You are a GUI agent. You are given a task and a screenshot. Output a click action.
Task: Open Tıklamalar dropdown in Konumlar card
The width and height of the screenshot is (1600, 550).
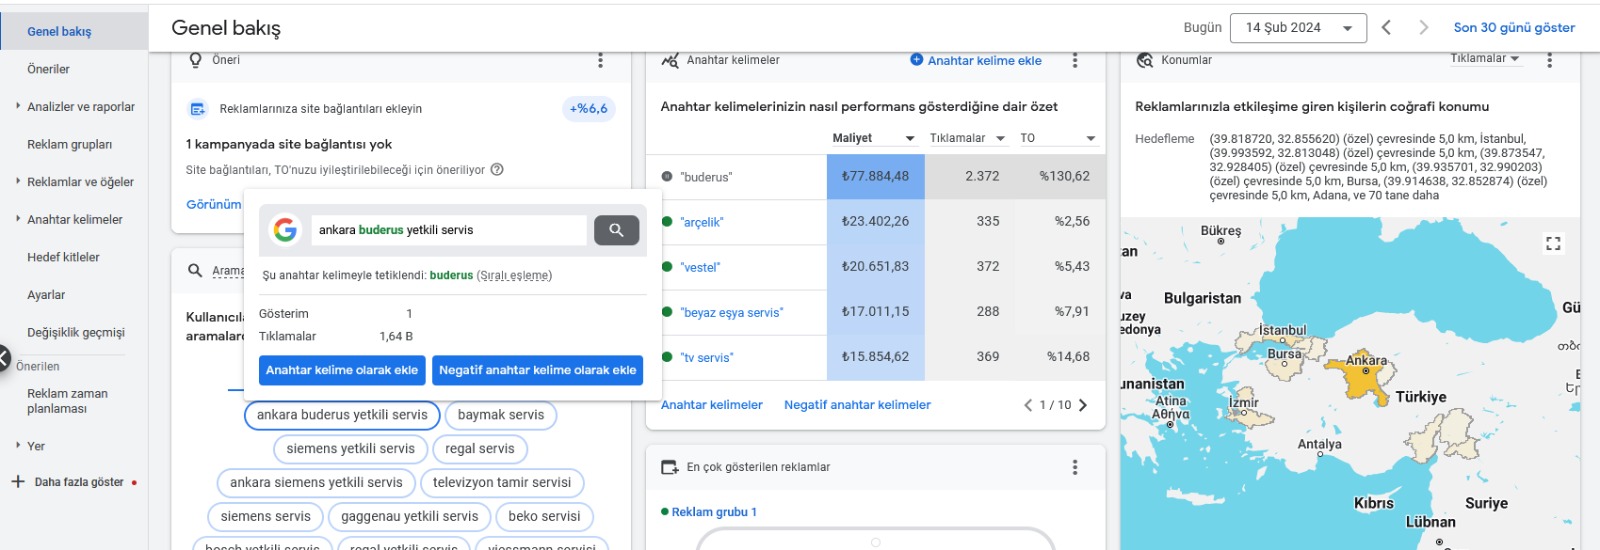coord(1485,59)
